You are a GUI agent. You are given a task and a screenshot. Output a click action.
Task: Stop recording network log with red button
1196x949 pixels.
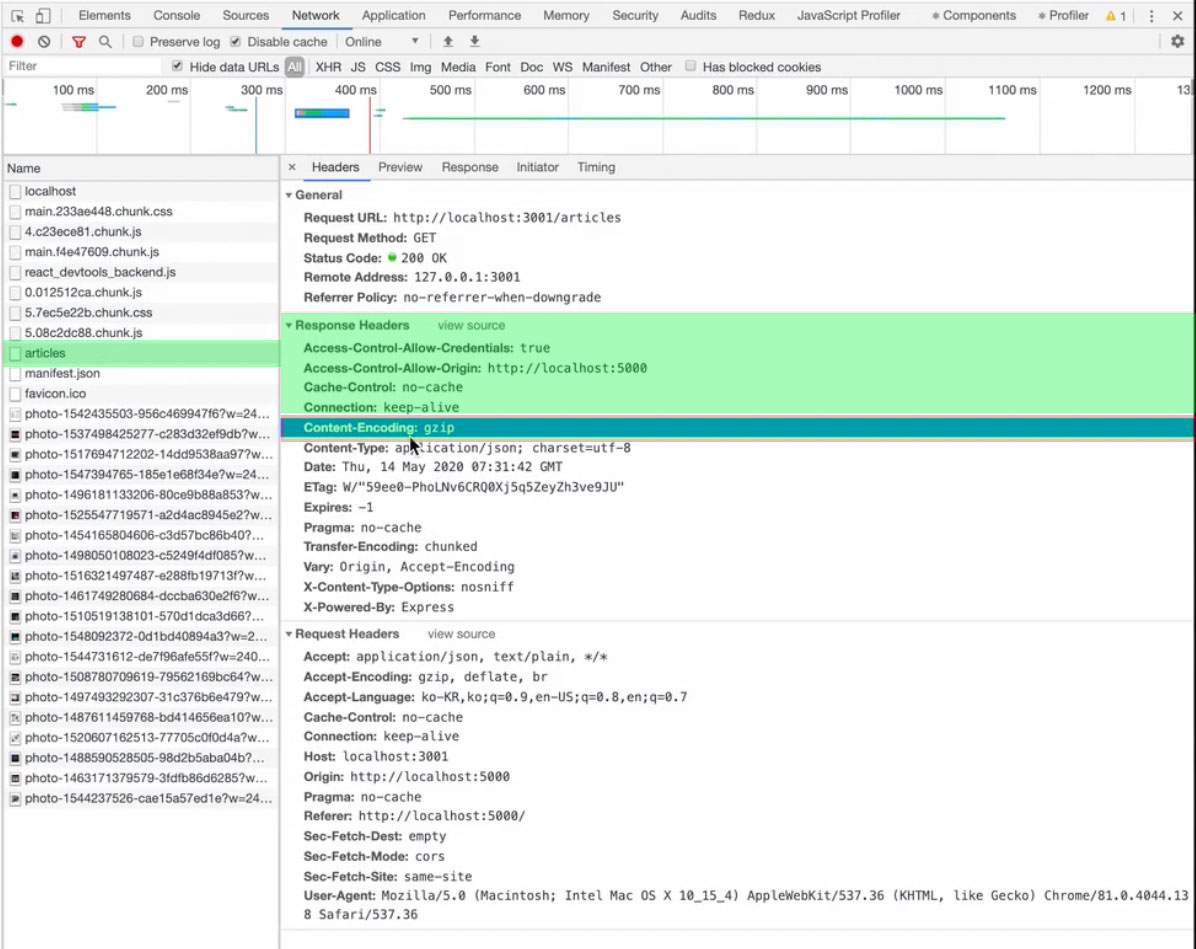click(x=17, y=41)
